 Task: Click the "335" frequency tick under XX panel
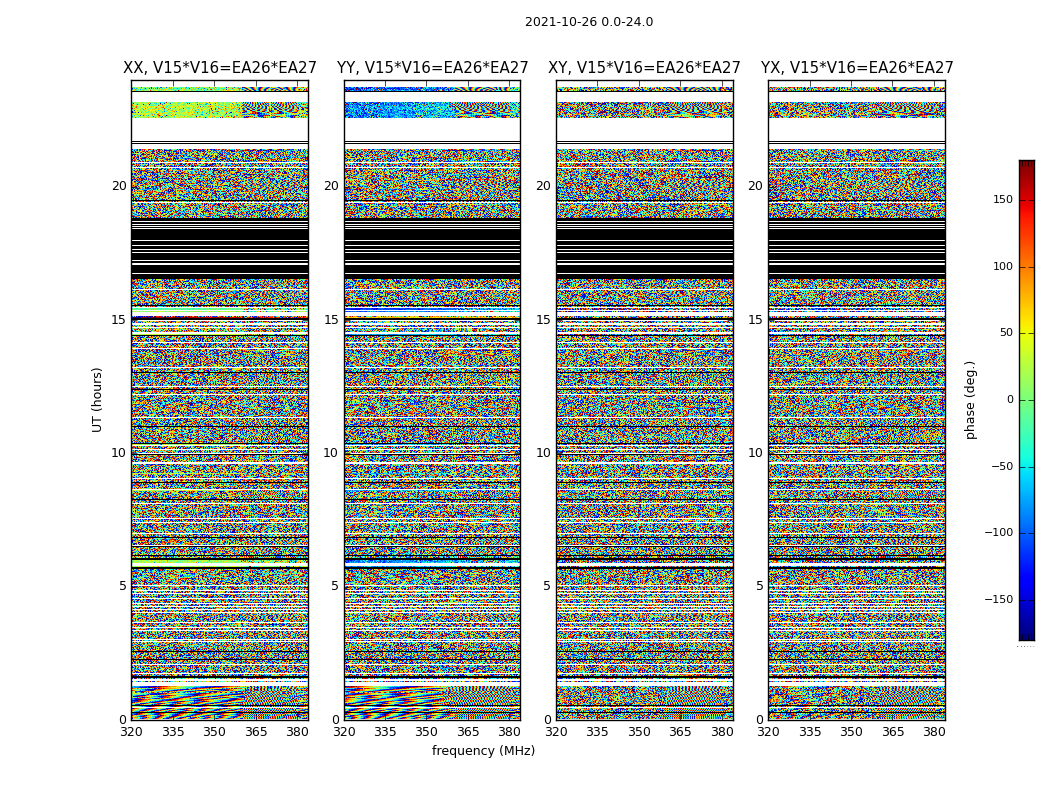click(x=173, y=732)
